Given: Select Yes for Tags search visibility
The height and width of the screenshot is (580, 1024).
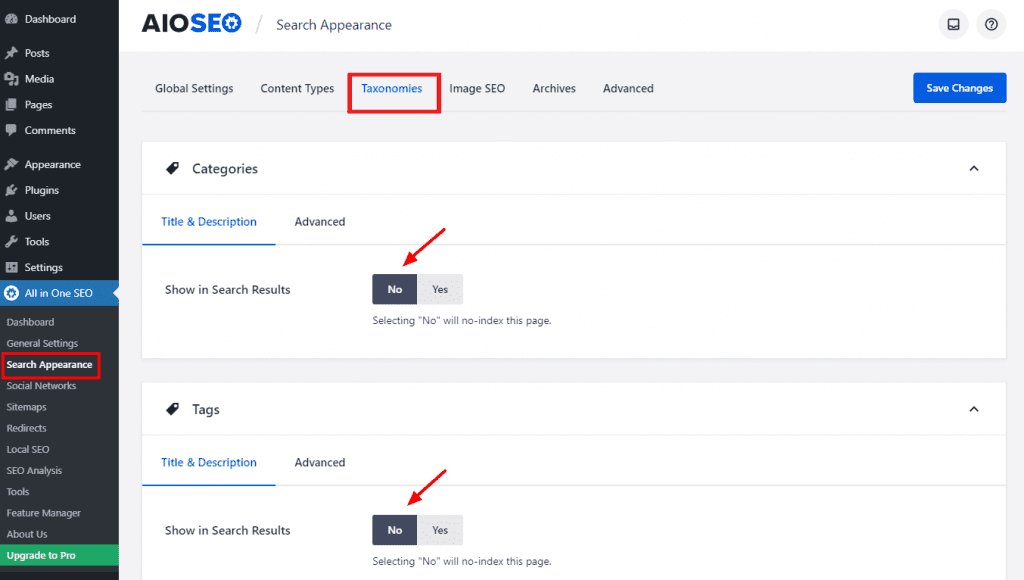Looking at the screenshot, I should coord(440,530).
